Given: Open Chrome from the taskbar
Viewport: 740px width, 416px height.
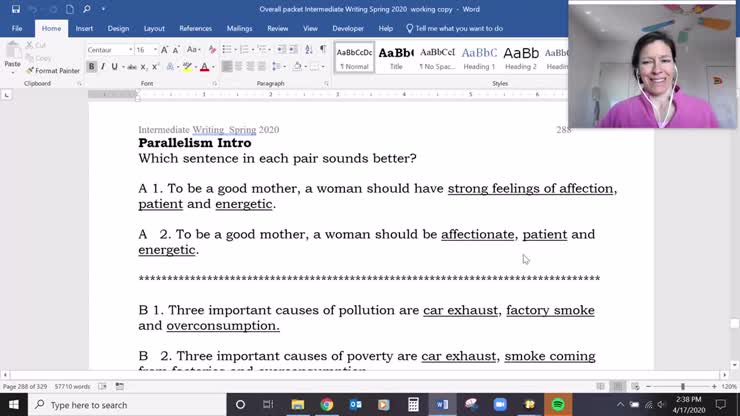Looking at the screenshot, I should pyautogui.click(x=326, y=405).
